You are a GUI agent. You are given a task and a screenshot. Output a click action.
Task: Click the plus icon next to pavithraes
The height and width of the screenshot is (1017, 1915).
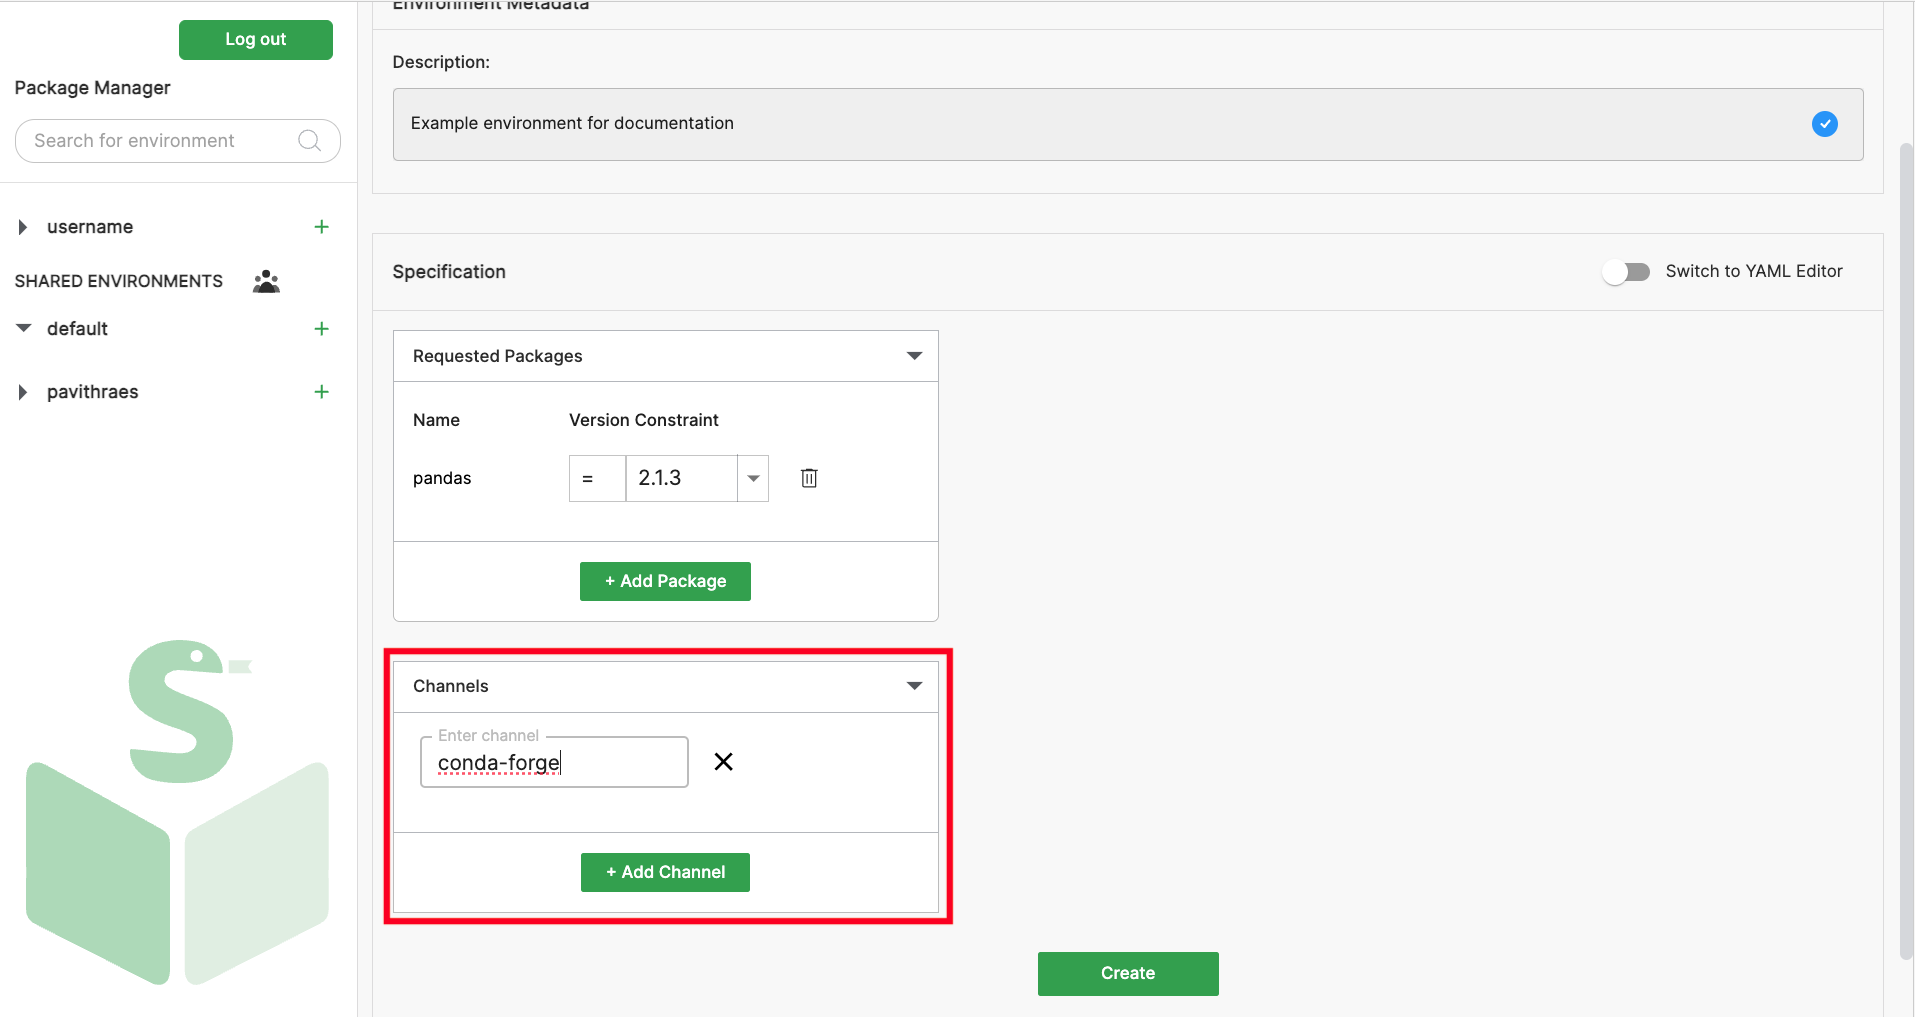(x=321, y=391)
